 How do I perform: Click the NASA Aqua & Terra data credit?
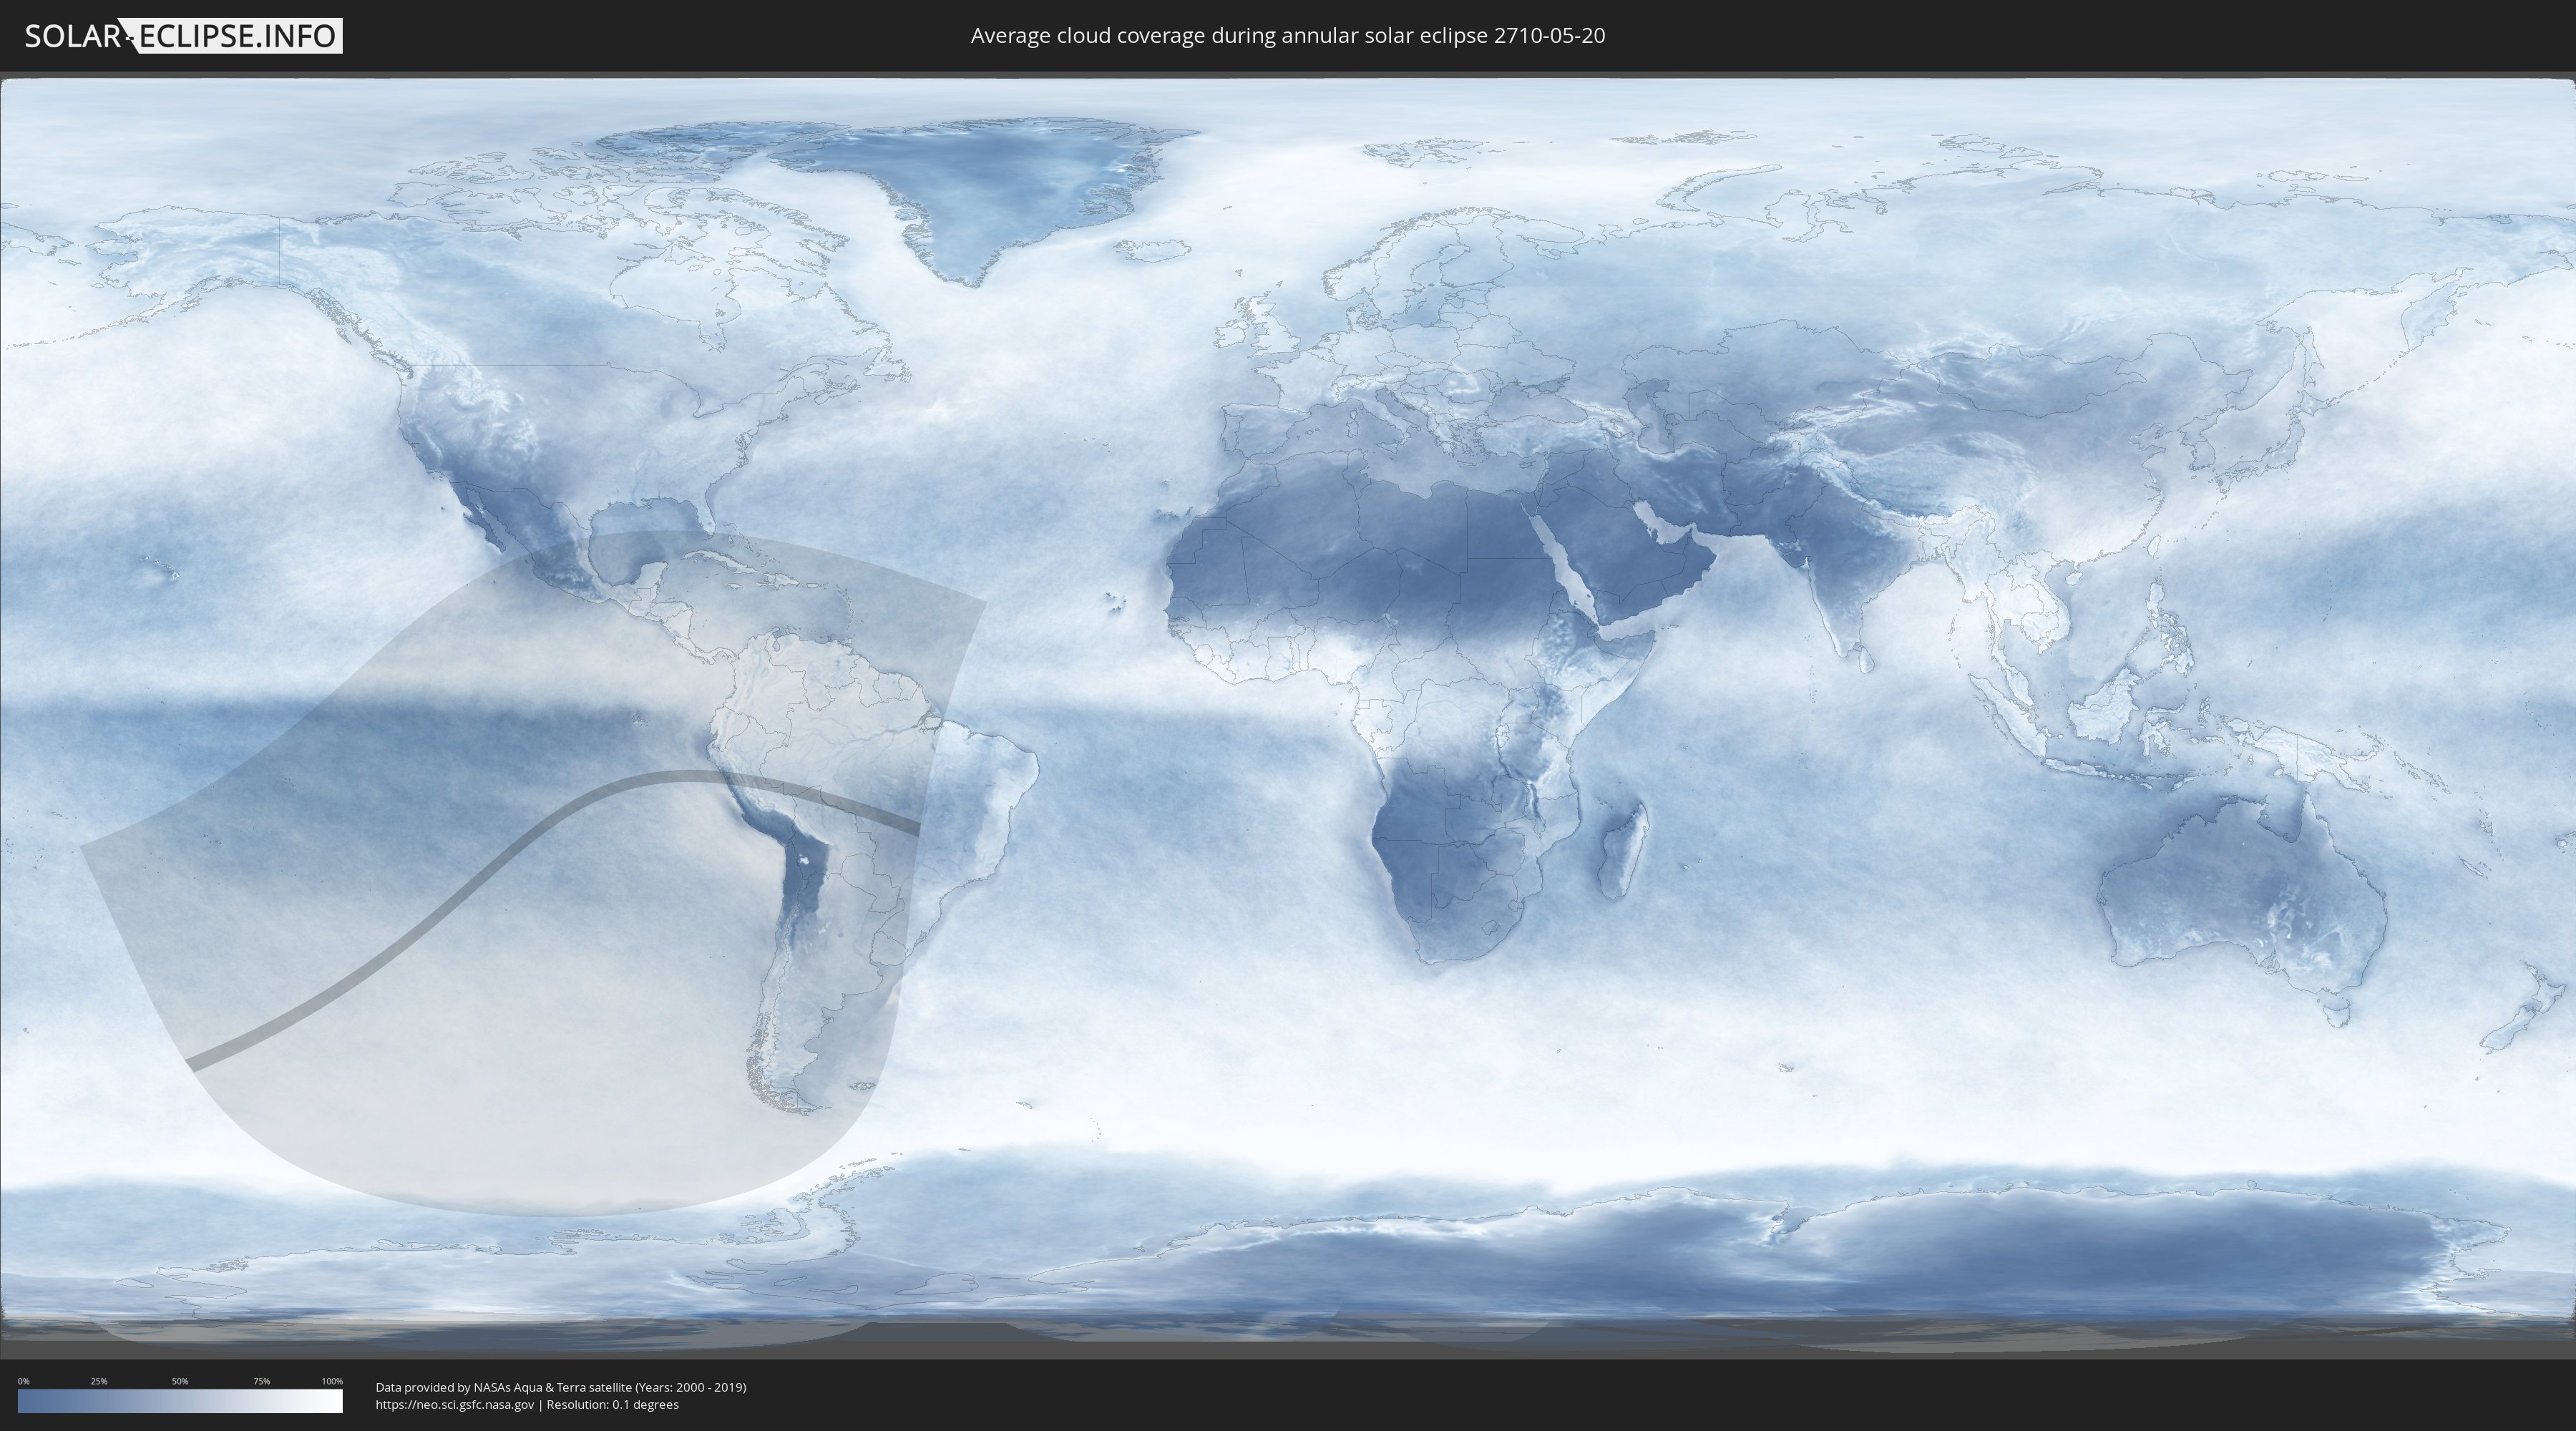(x=560, y=1387)
